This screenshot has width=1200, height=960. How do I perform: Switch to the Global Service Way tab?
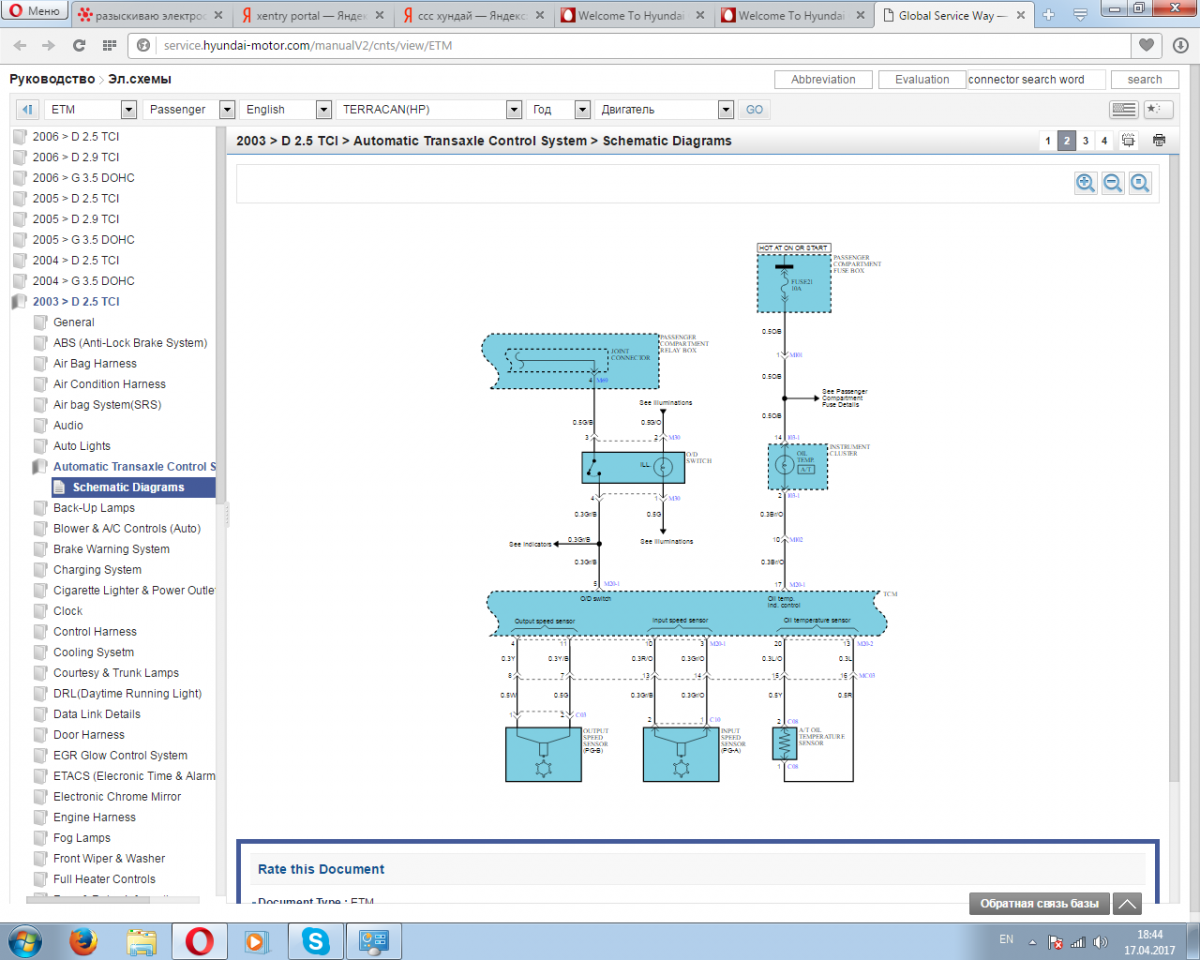pyautogui.click(x=955, y=15)
